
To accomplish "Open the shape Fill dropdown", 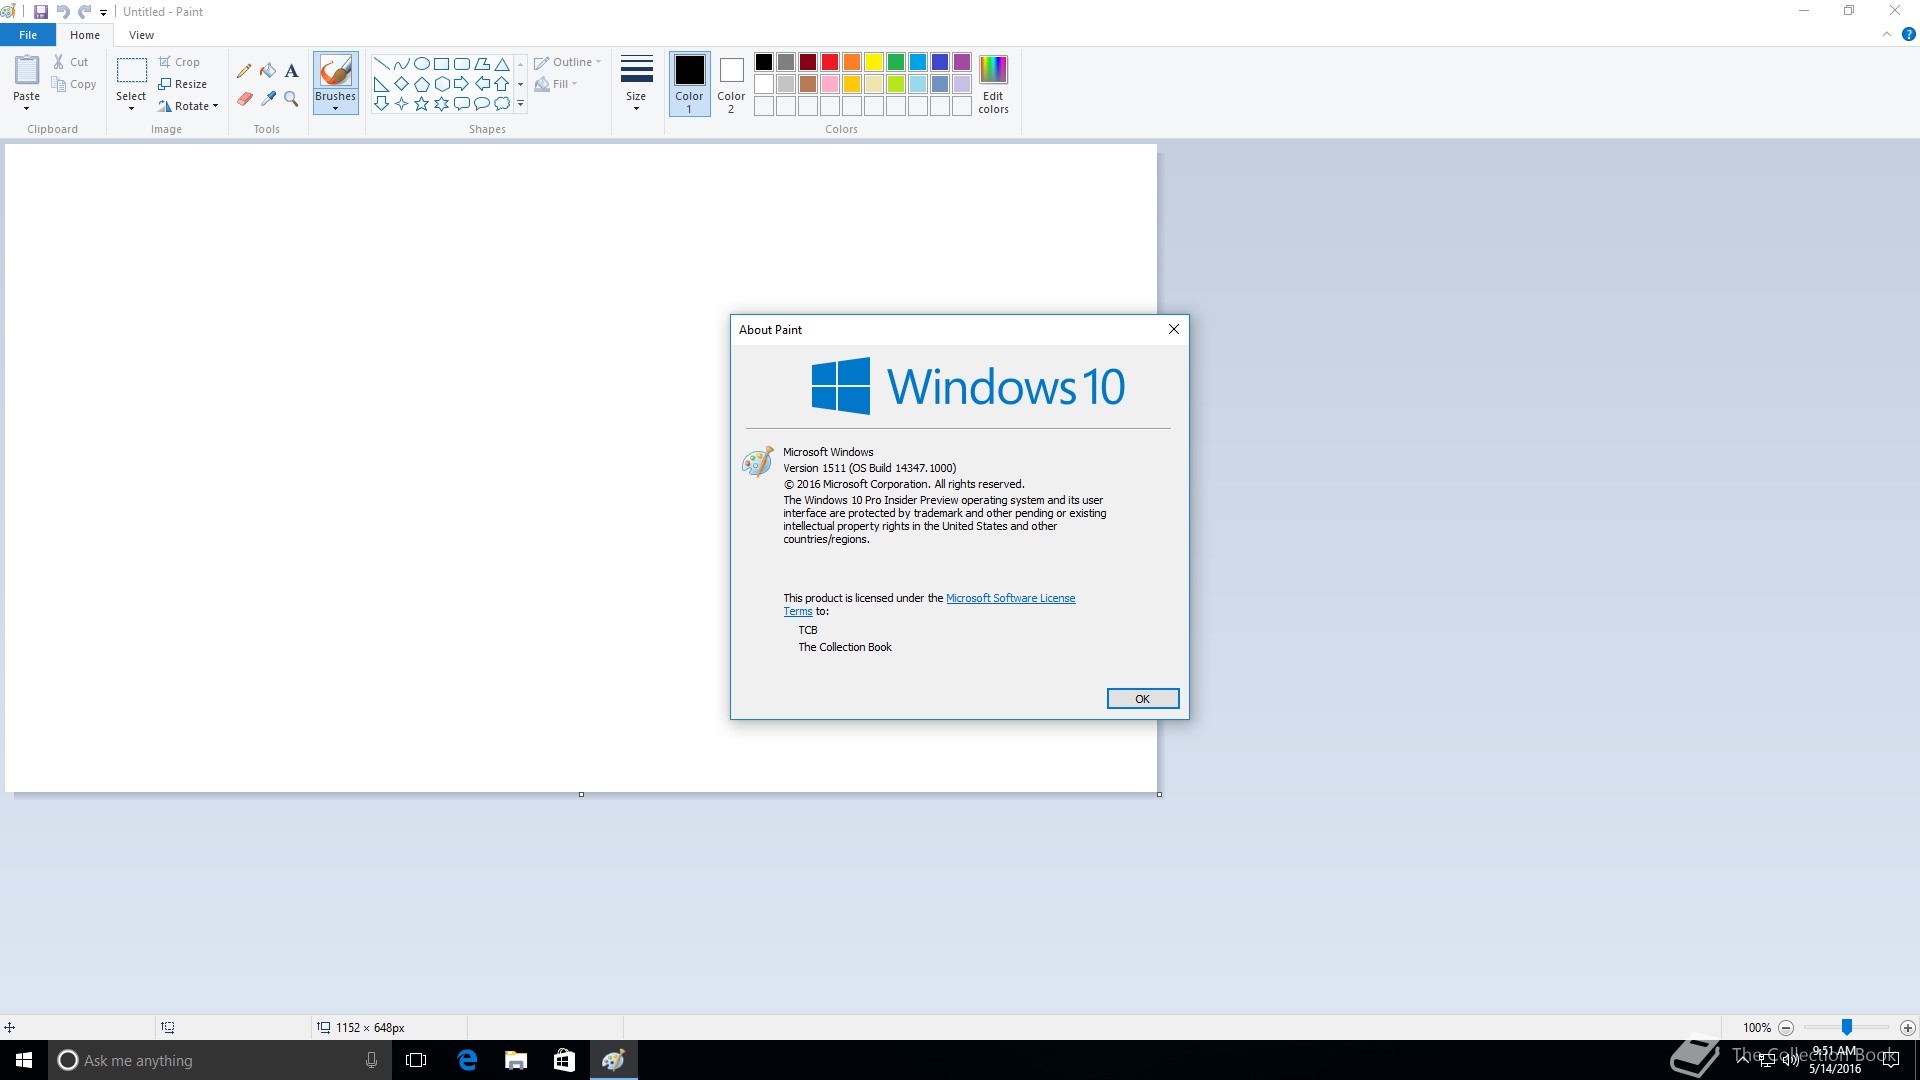I will pyautogui.click(x=556, y=84).
